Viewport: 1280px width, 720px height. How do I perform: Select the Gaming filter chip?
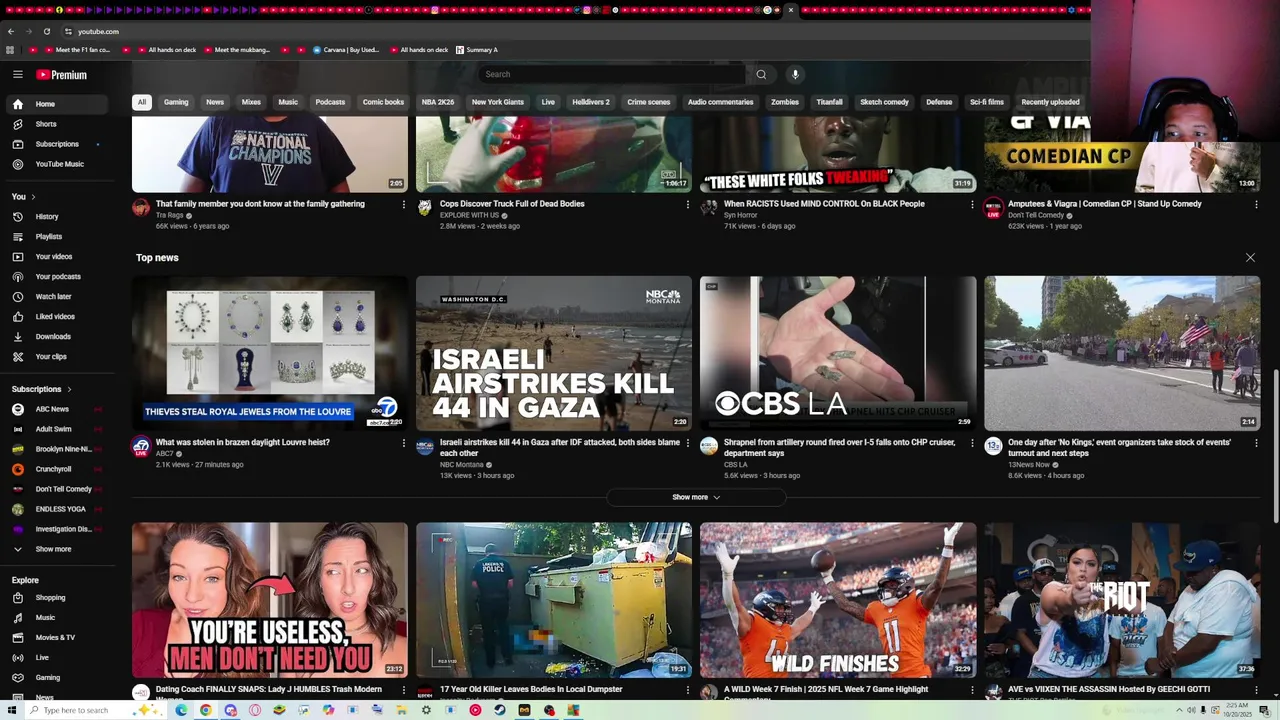[176, 102]
